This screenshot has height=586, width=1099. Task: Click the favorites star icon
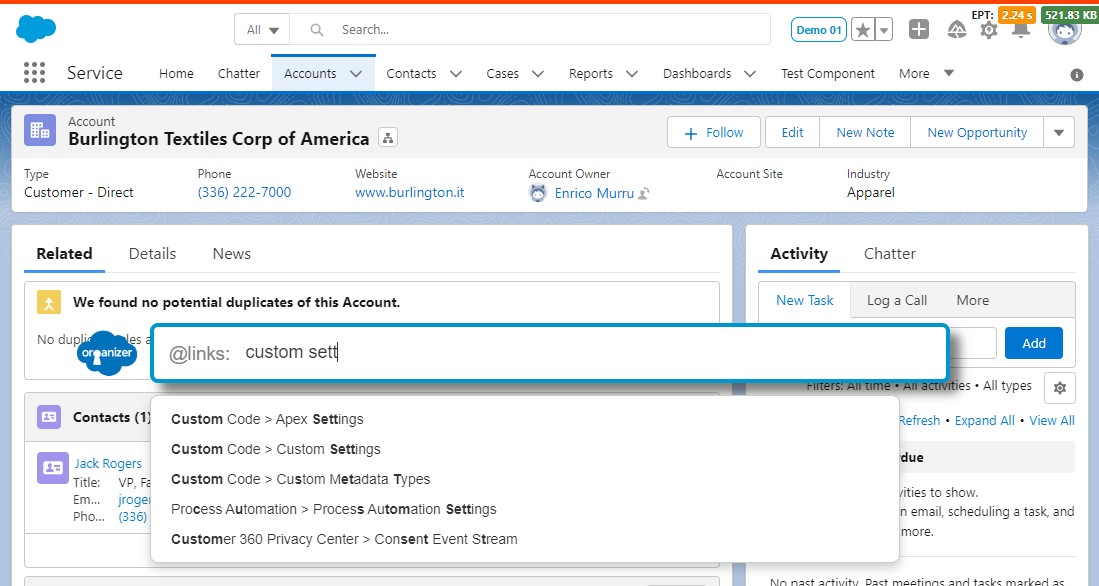point(863,30)
